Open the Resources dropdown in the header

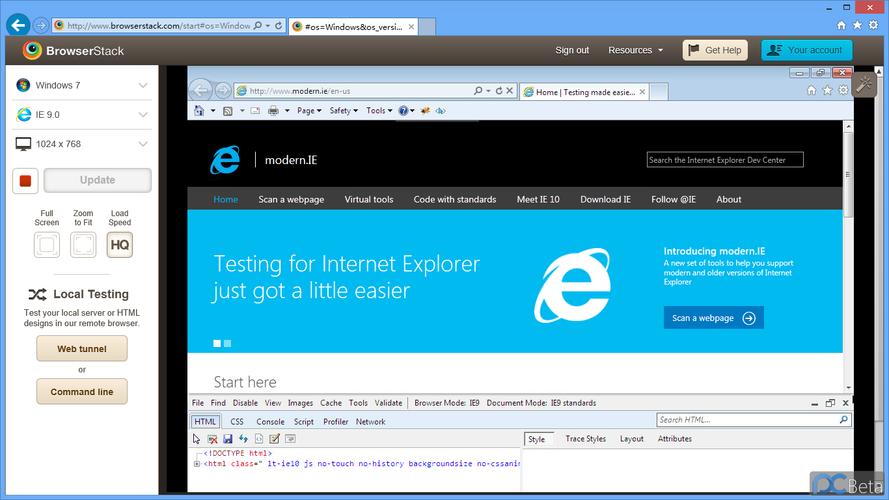click(636, 50)
